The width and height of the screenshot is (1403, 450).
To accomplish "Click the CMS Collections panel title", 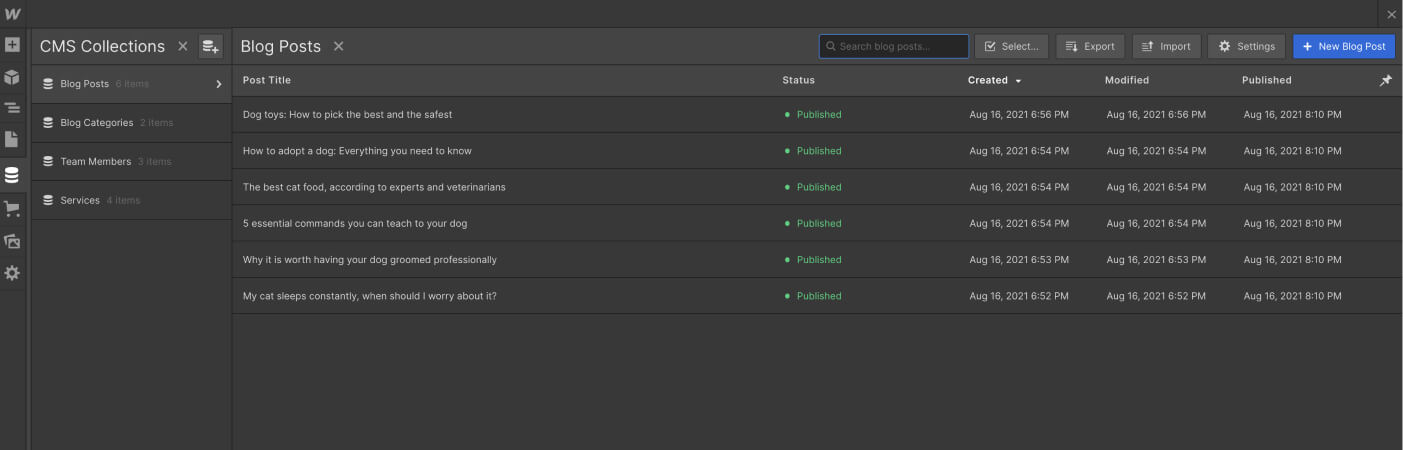I will [102, 46].
